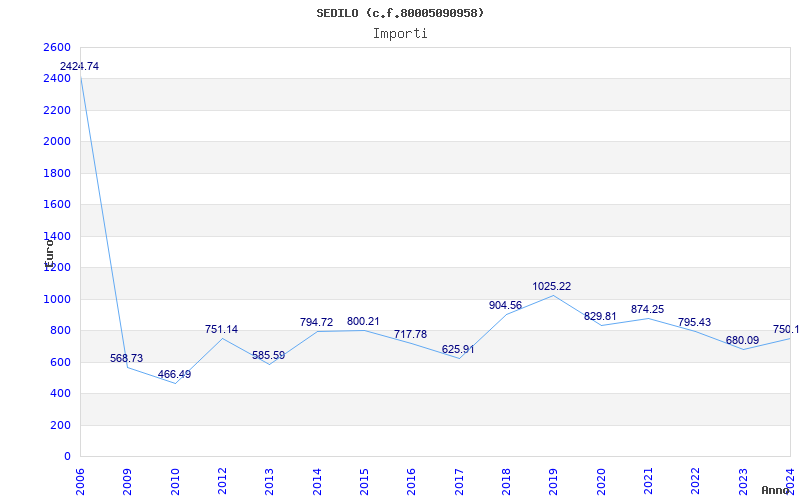Click the 200 y-axis value
Screen dimensions: 800x500
click(60, 425)
